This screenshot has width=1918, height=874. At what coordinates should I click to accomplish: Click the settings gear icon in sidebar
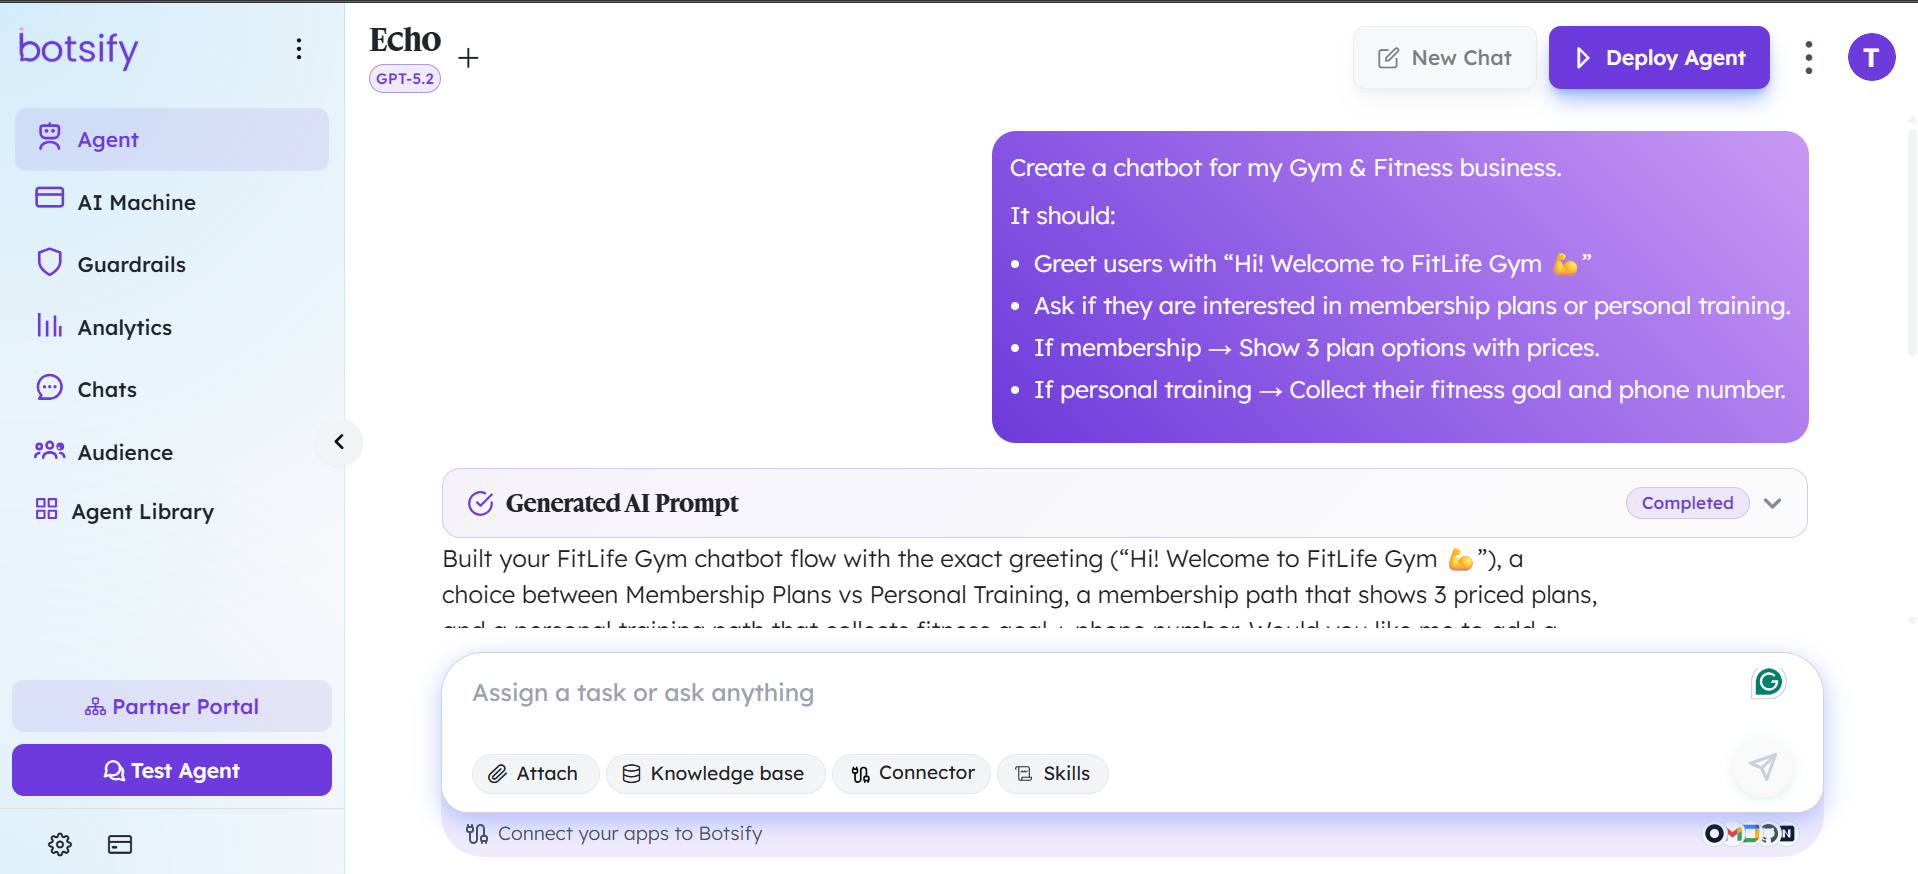pos(60,844)
